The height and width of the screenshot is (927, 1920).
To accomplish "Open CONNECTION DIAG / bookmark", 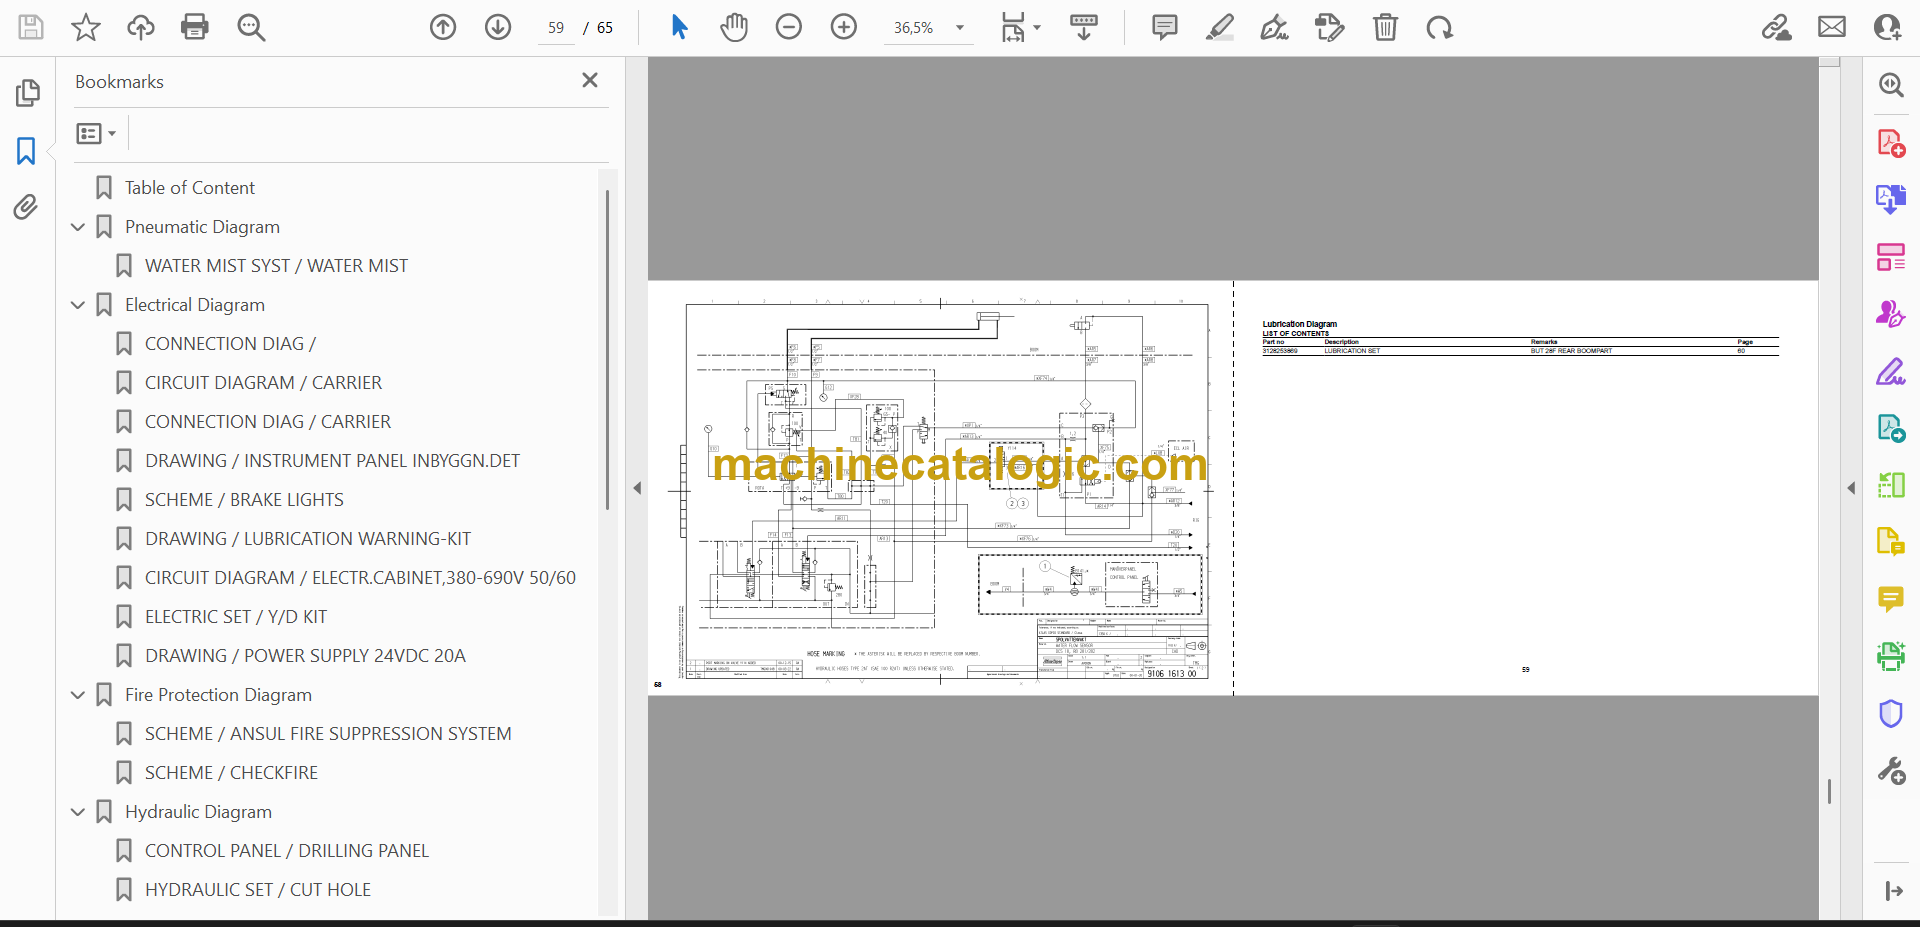I will click(230, 344).
